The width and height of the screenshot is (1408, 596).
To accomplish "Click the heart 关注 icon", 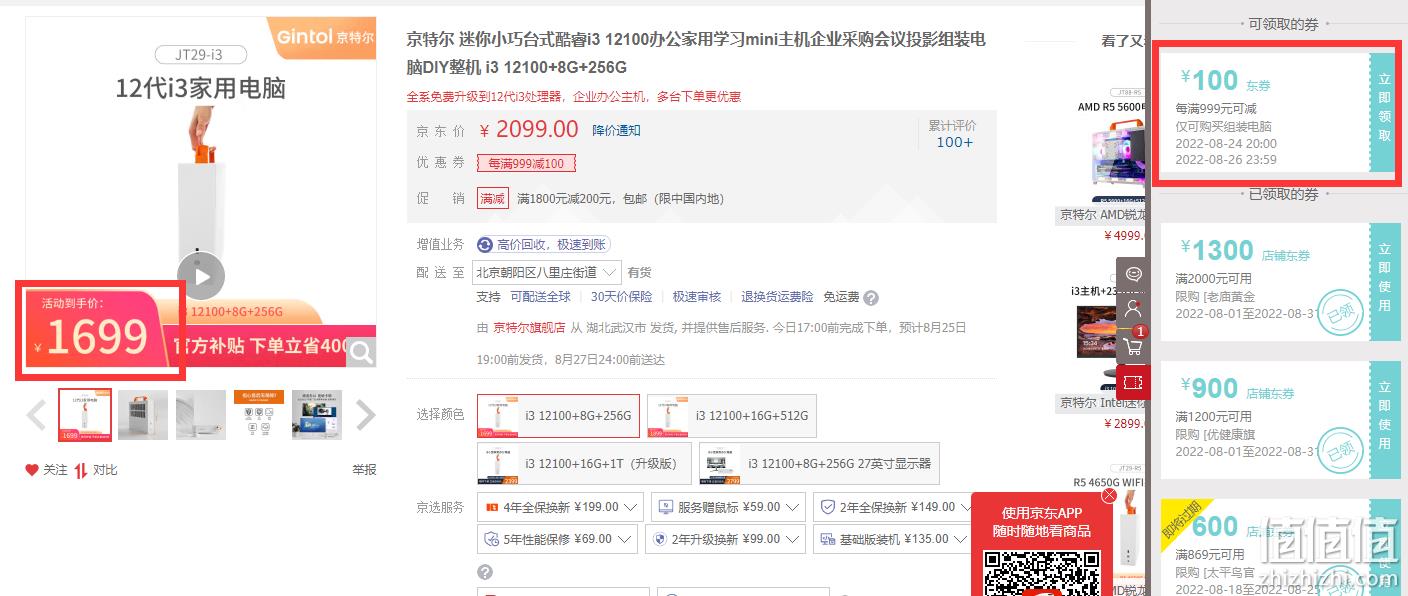I will pos(32,470).
